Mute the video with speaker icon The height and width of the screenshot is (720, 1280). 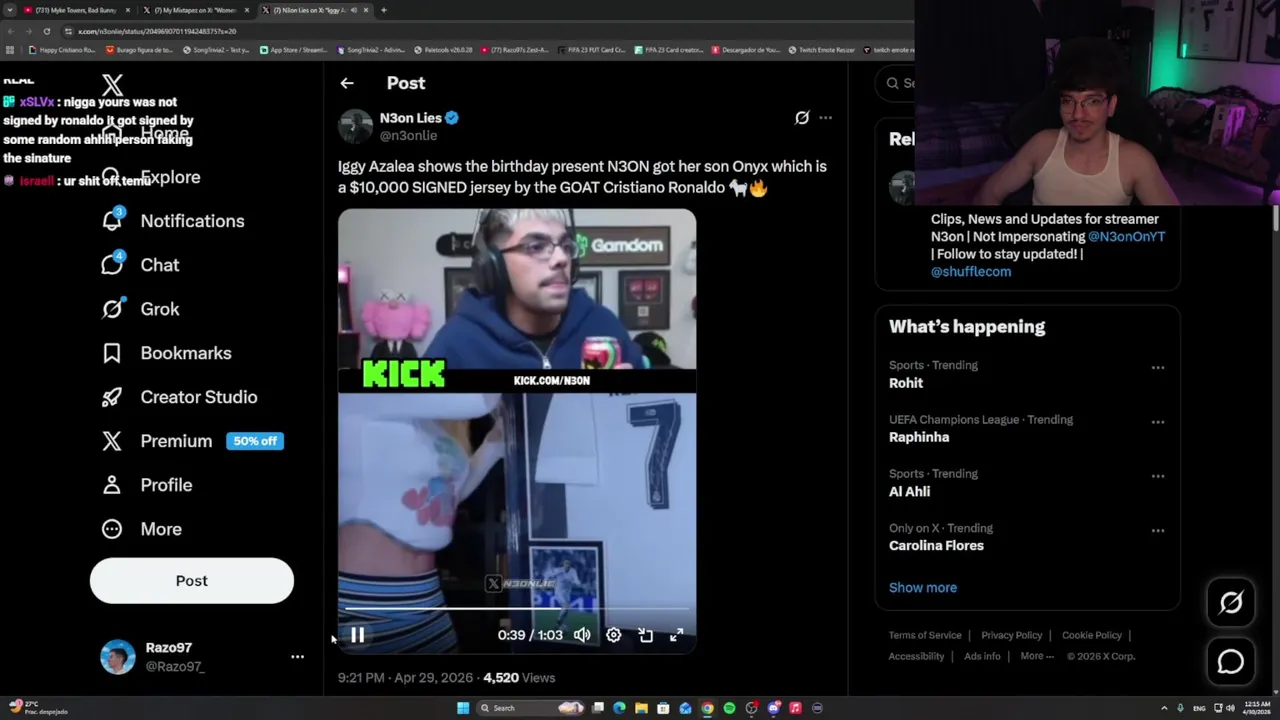click(x=582, y=635)
